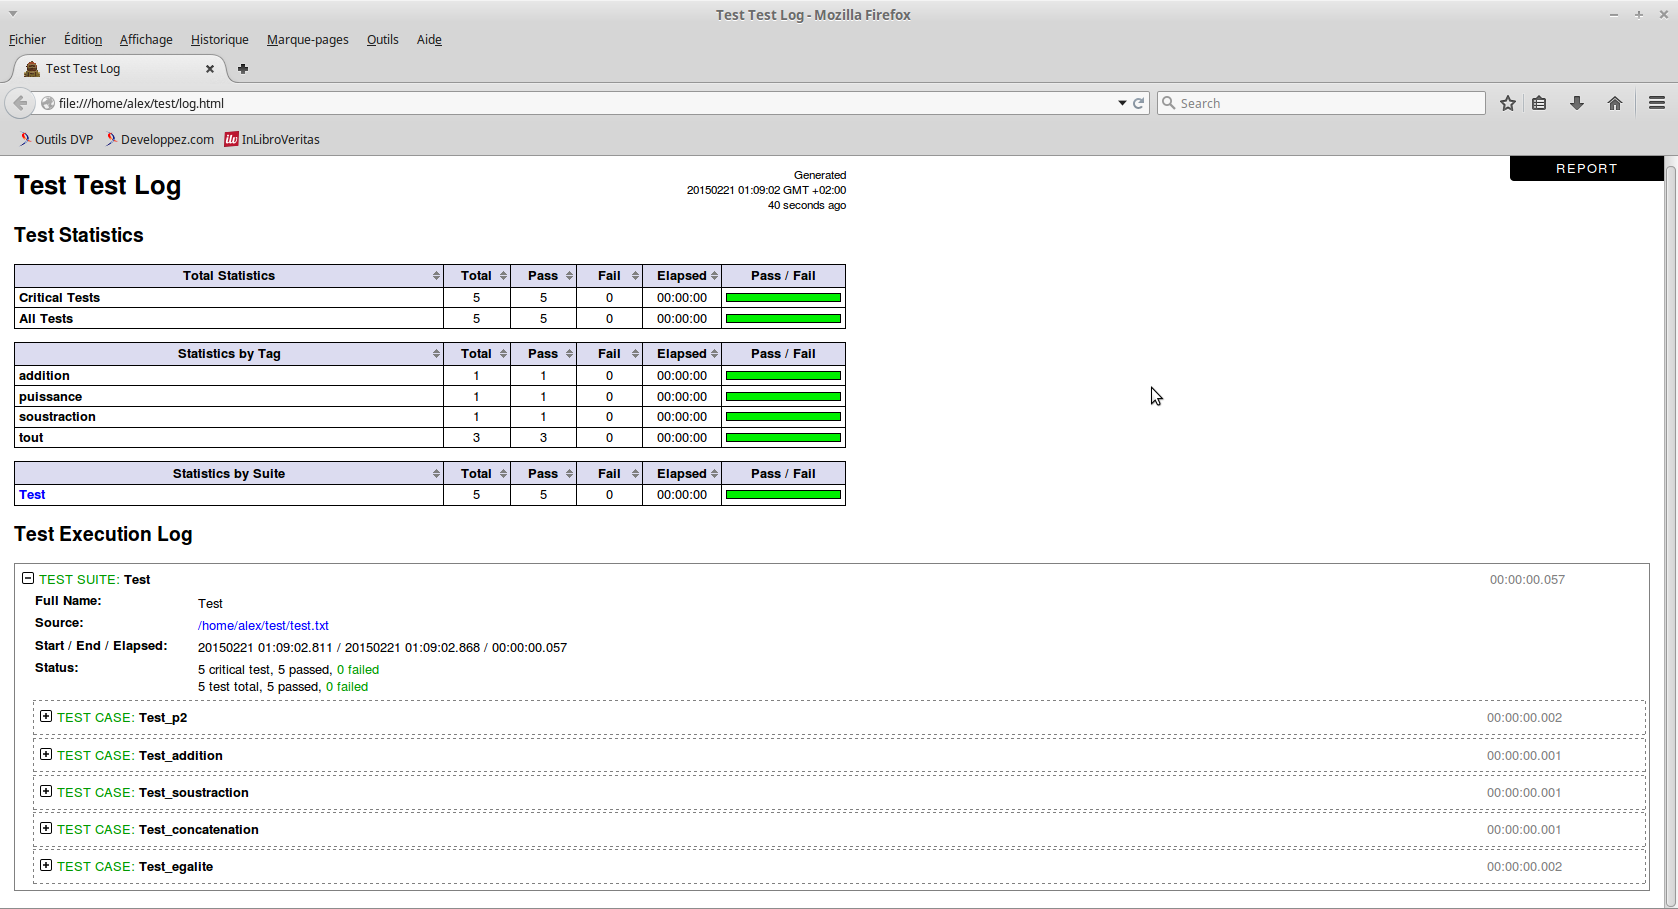Click the bookmark star icon
The height and width of the screenshot is (909, 1678).
pos(1507,103)
